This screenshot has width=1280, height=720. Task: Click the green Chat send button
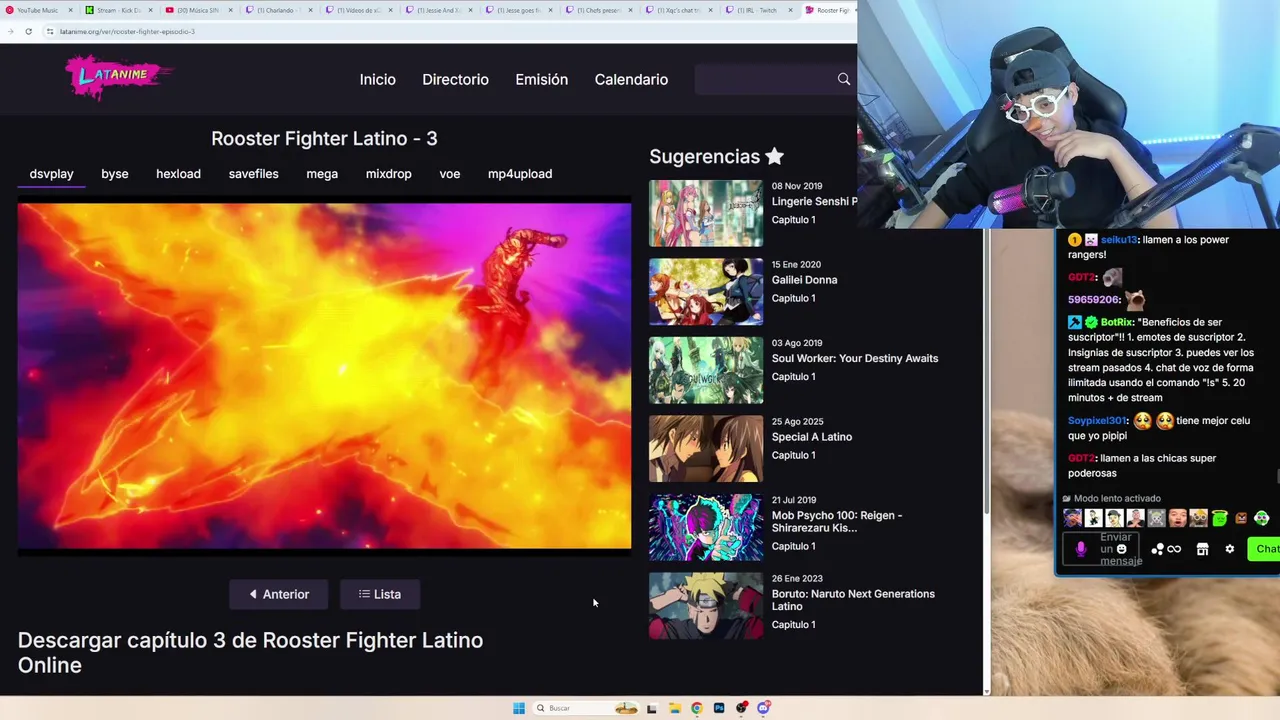coord(1265,549)
